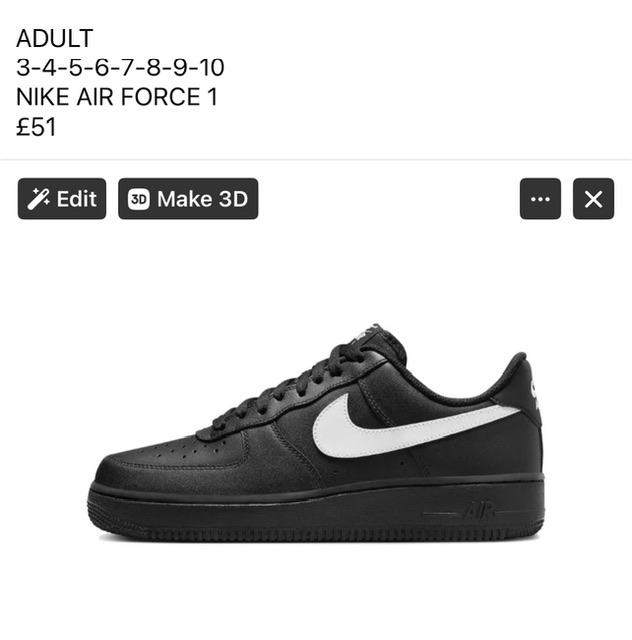Click the size range 3-4-5-6-7-8-9-10 text
This screenshot has height=640, width=632.
click(120, 68)
